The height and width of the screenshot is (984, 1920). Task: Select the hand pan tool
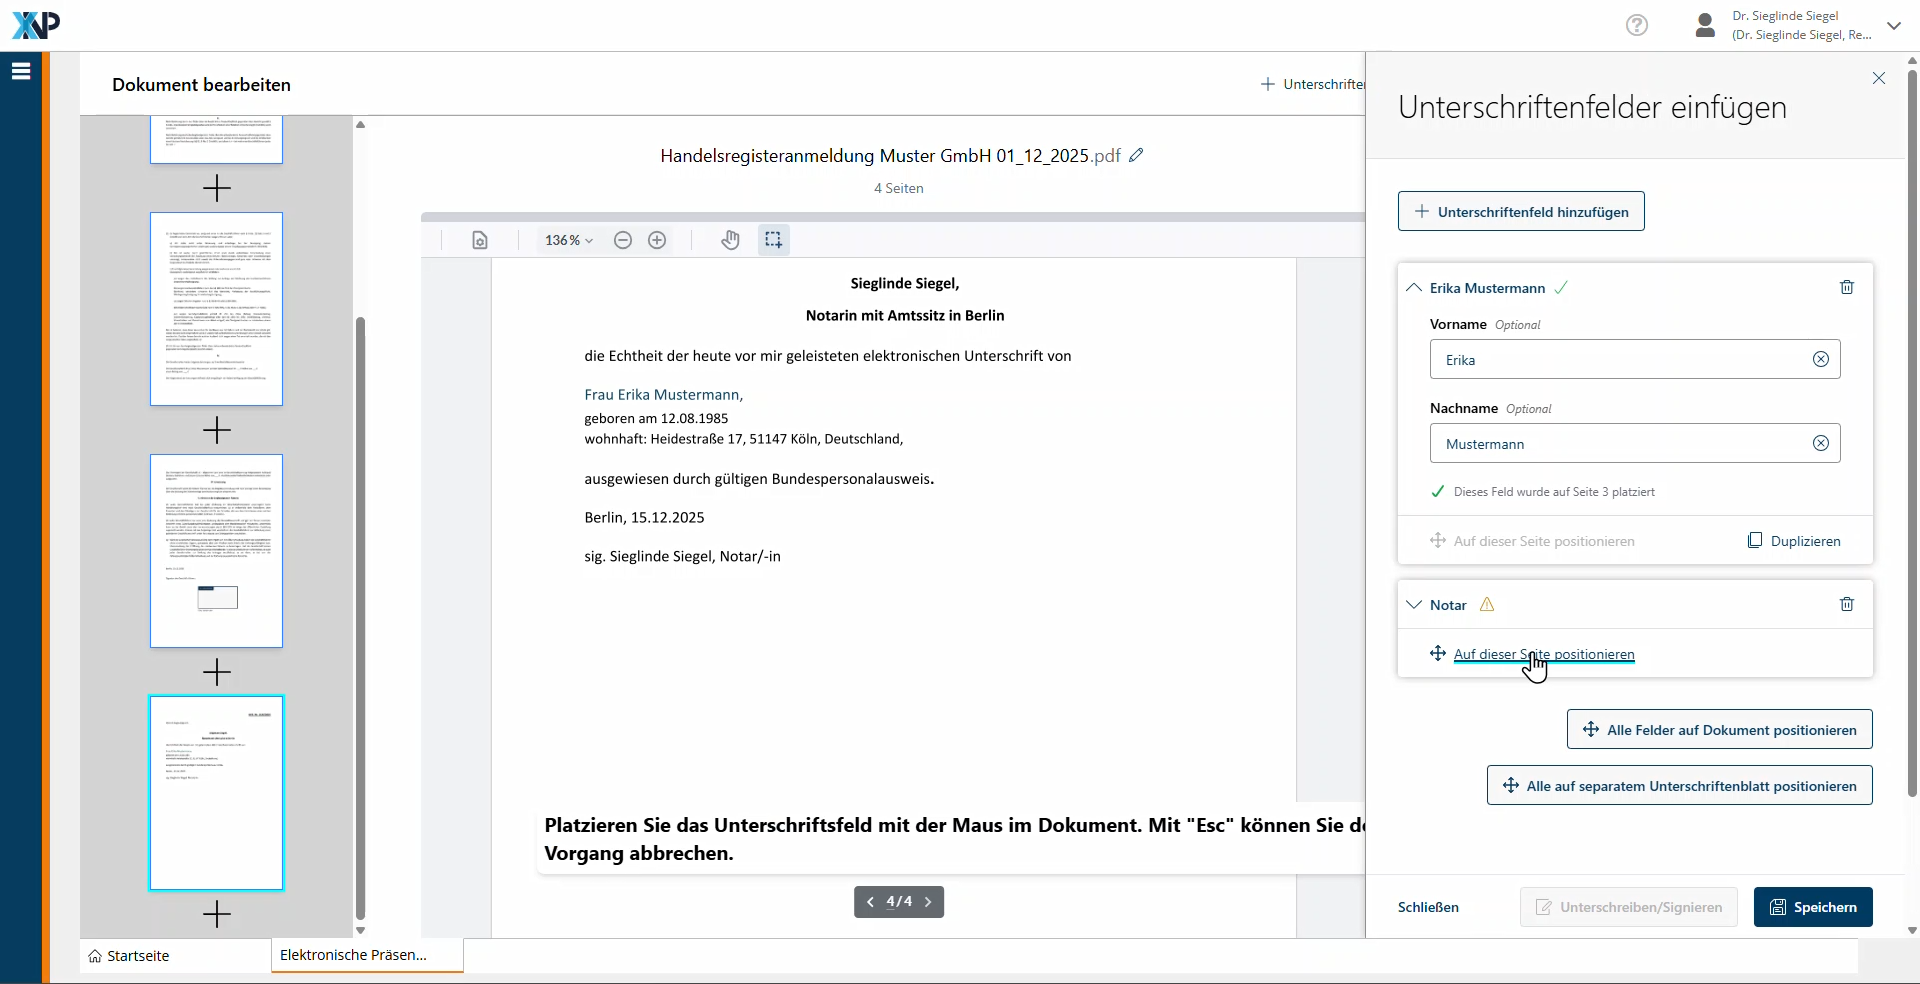click(x=730, y=240)
